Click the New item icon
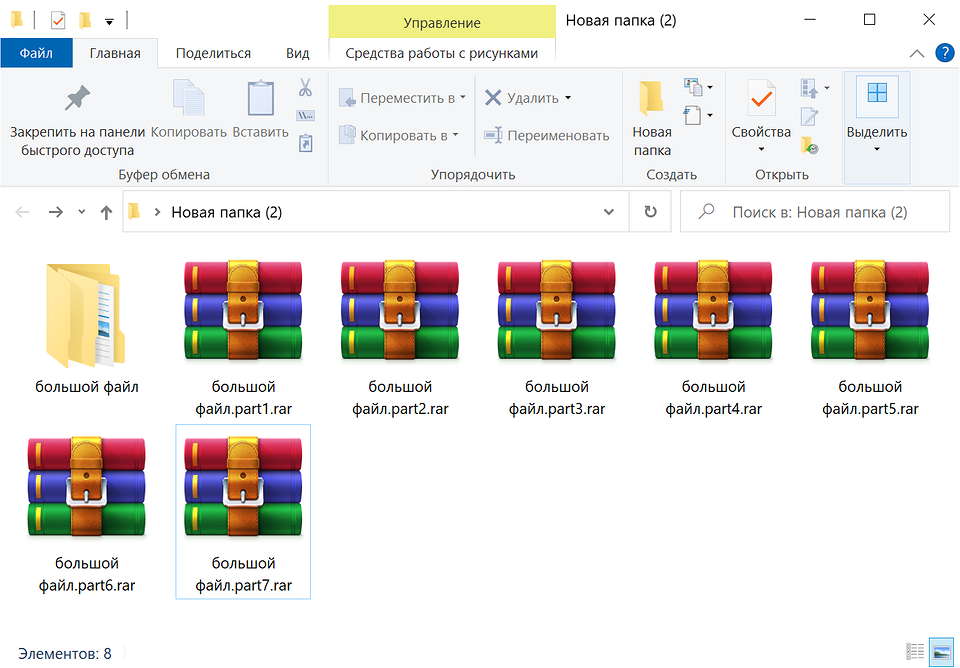 (x=693, y=88)
